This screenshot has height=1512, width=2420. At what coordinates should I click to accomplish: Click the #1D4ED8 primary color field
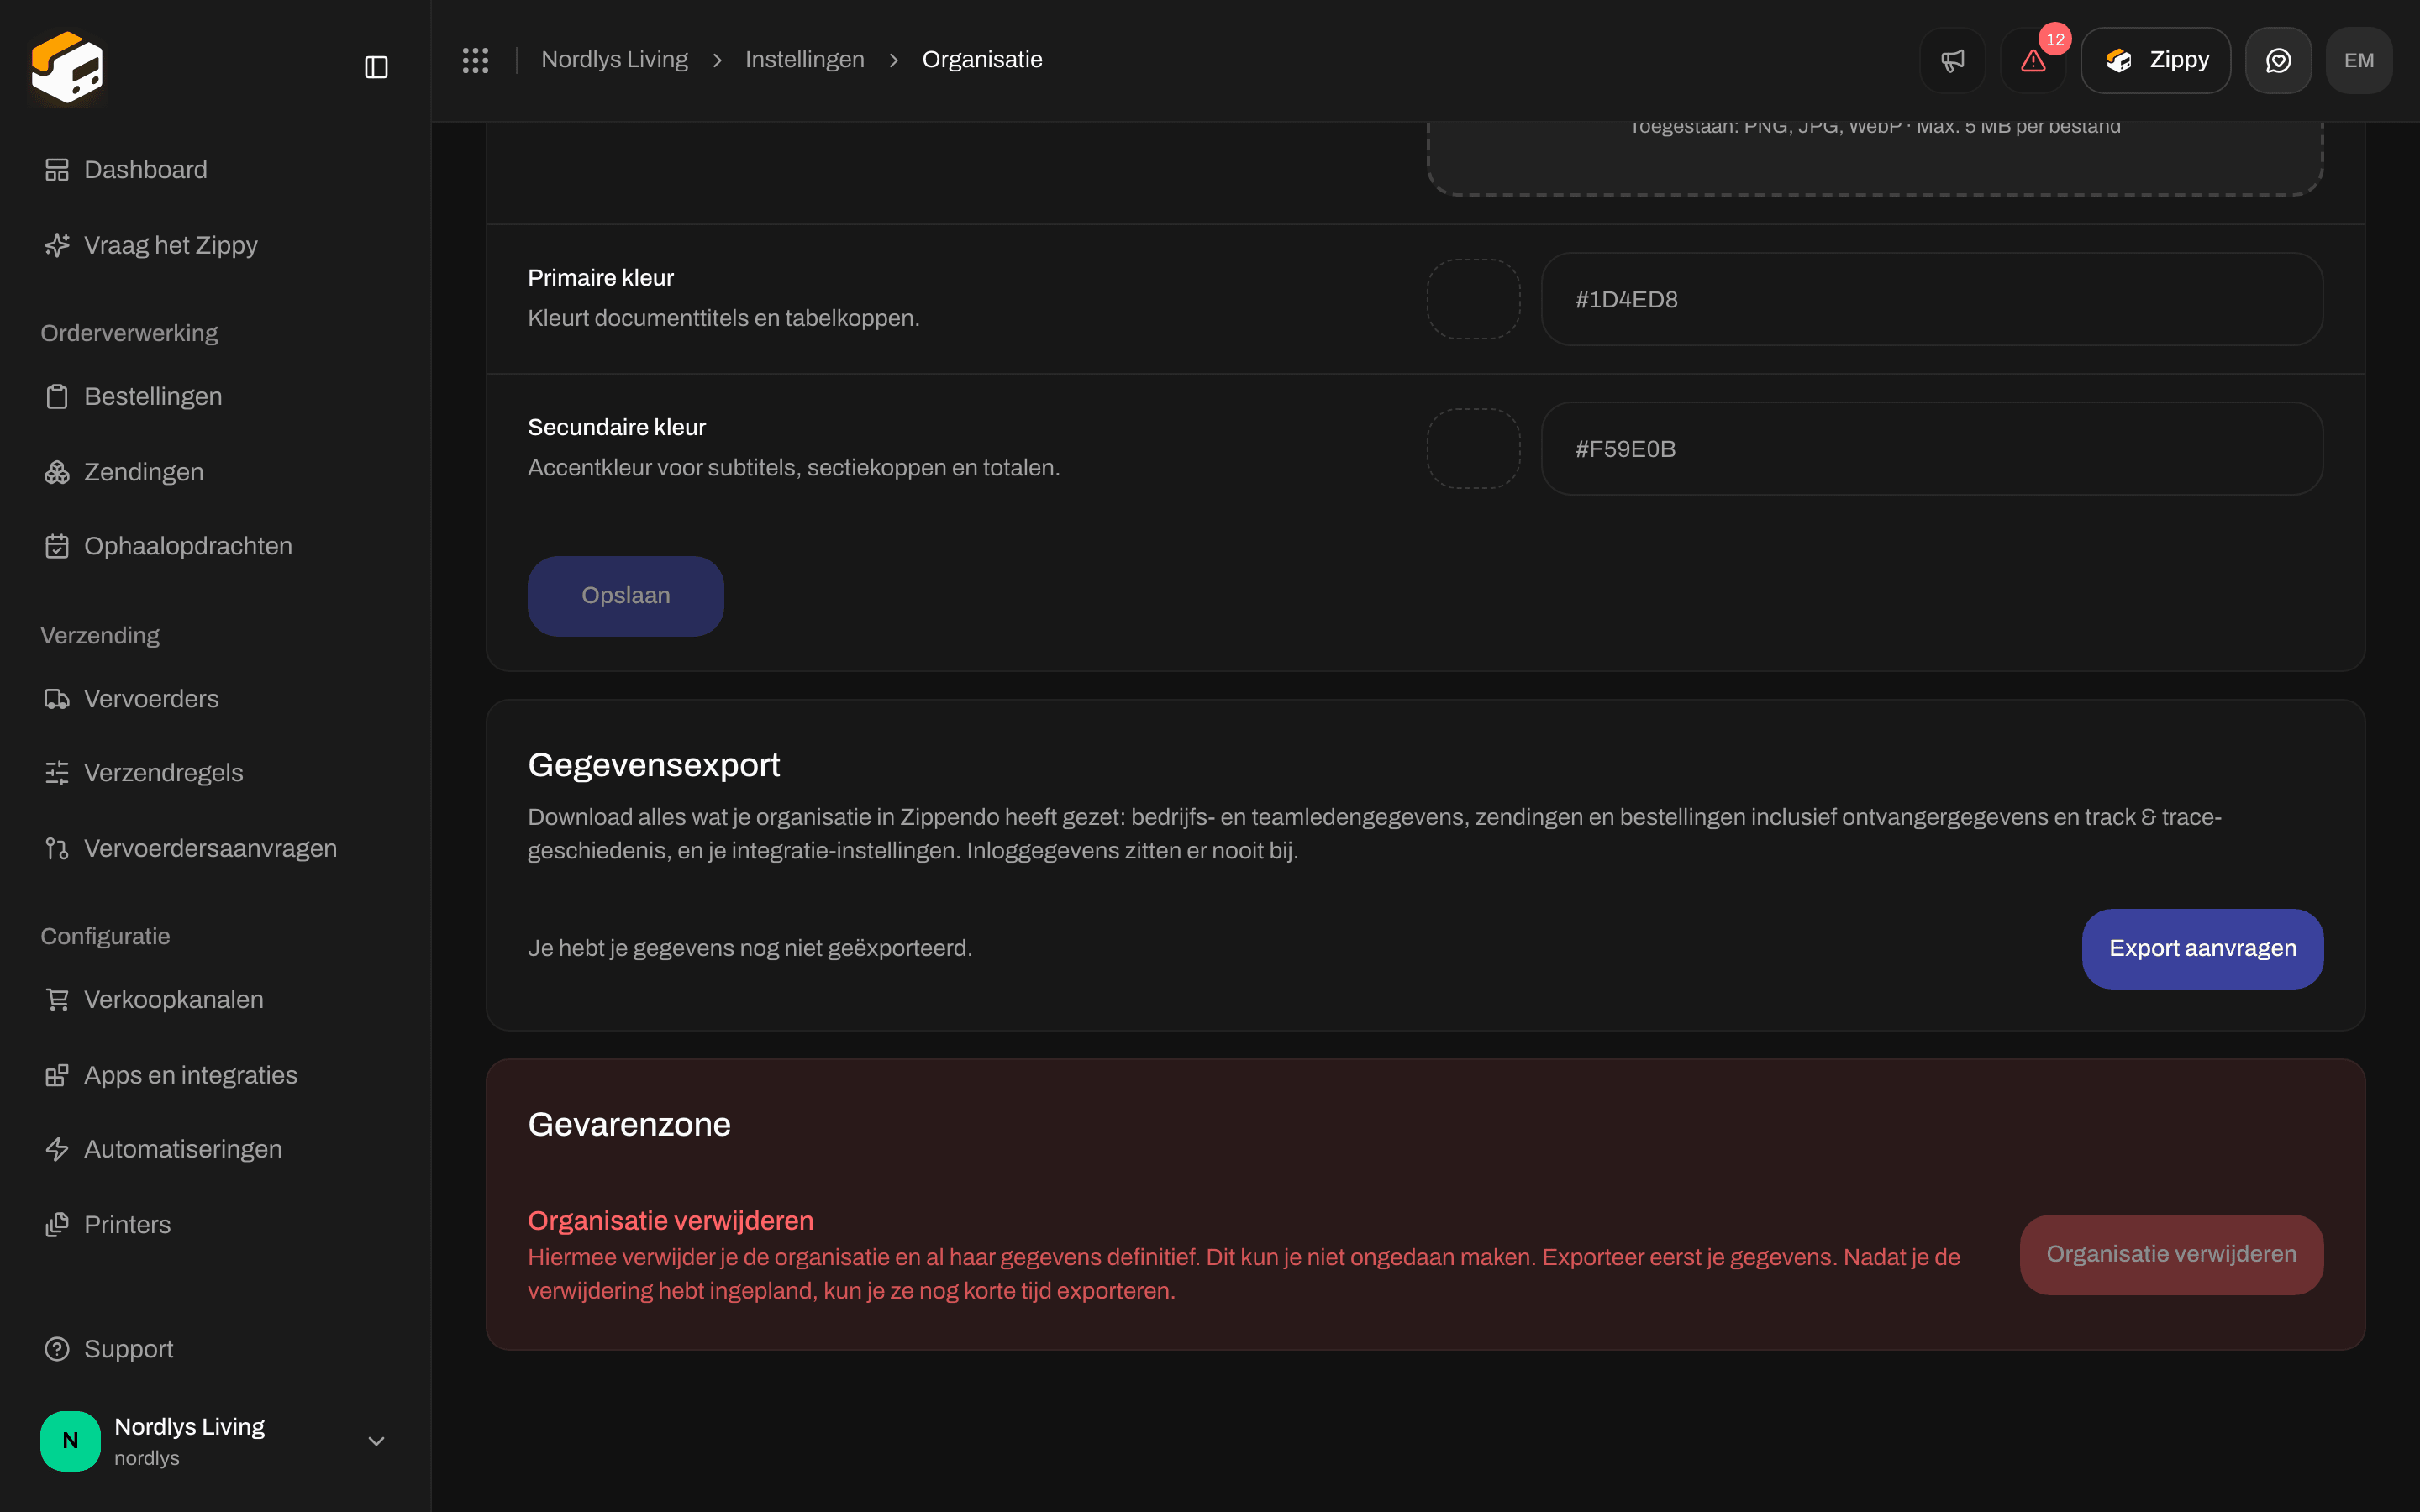click(x=1932, y=299)
